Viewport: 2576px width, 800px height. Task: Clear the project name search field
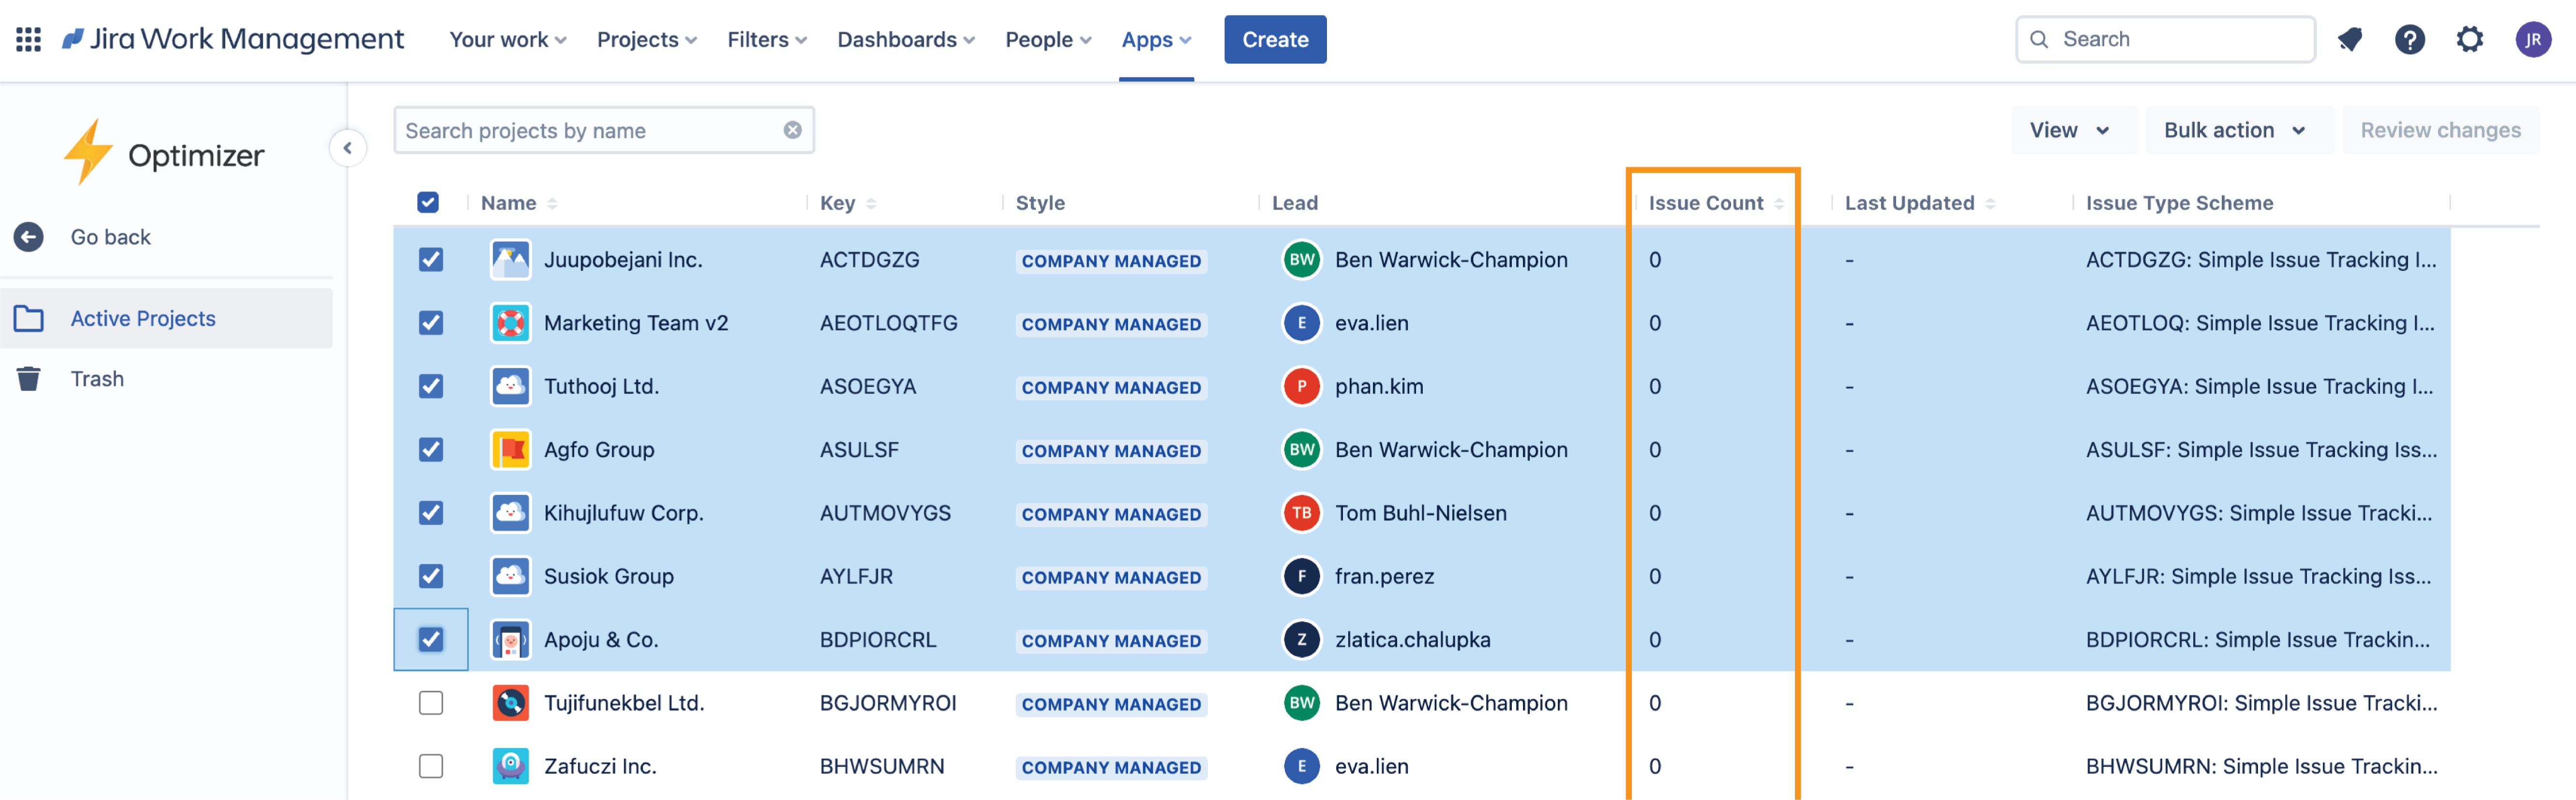point(792,129)
